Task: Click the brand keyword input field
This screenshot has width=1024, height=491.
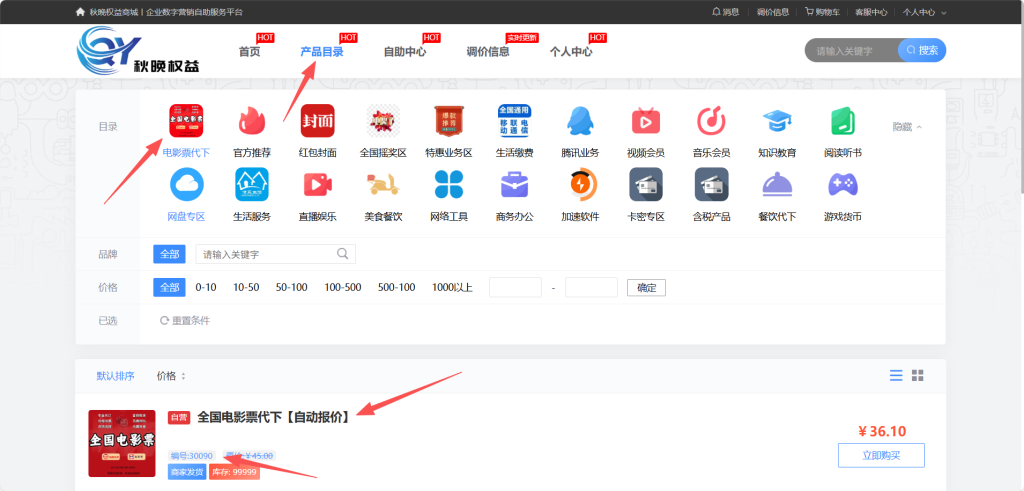Action: tap(268, 254)
